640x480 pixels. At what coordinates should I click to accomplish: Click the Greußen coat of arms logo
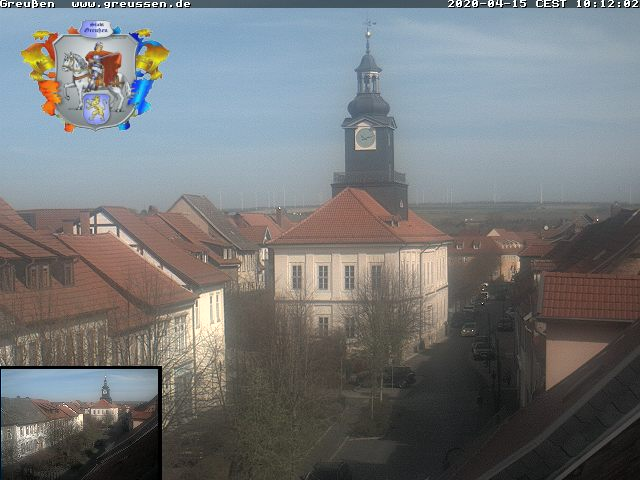95,76
